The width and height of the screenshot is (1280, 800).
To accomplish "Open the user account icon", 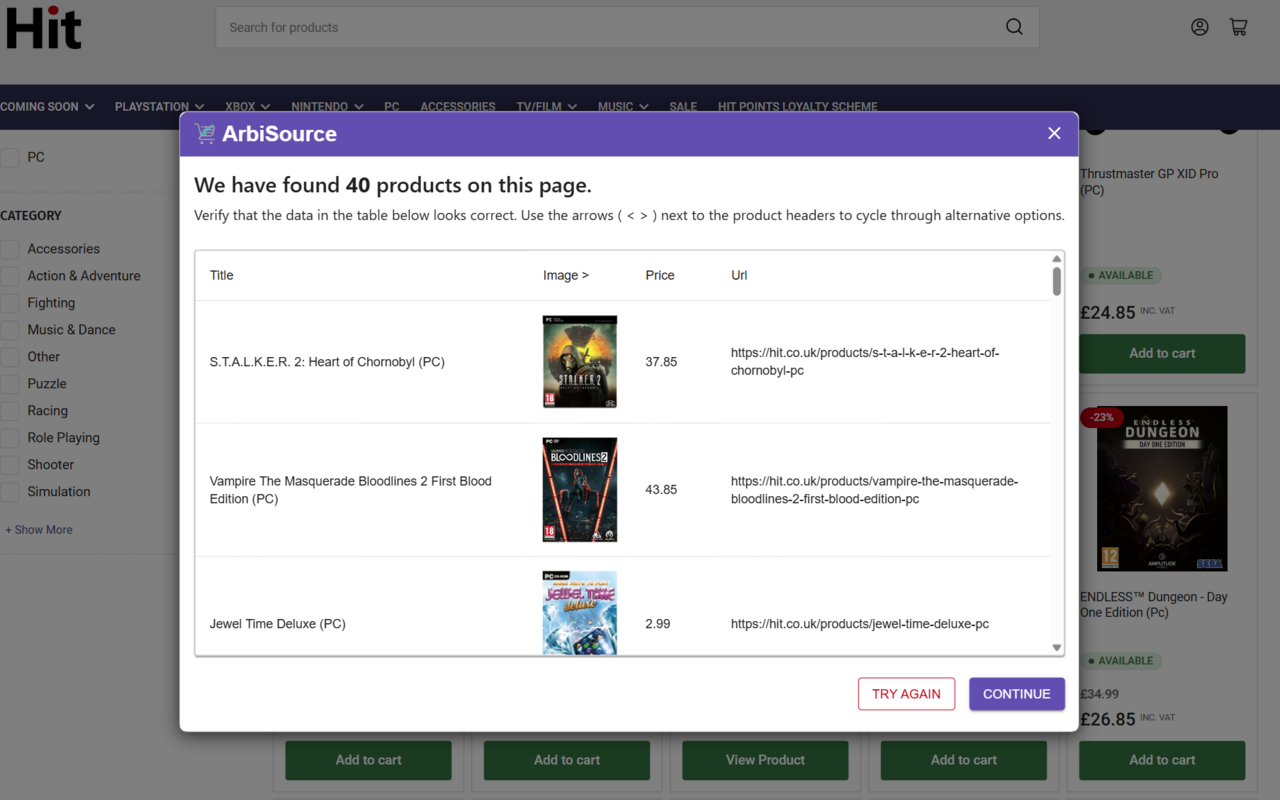I will coord(1200,27).
